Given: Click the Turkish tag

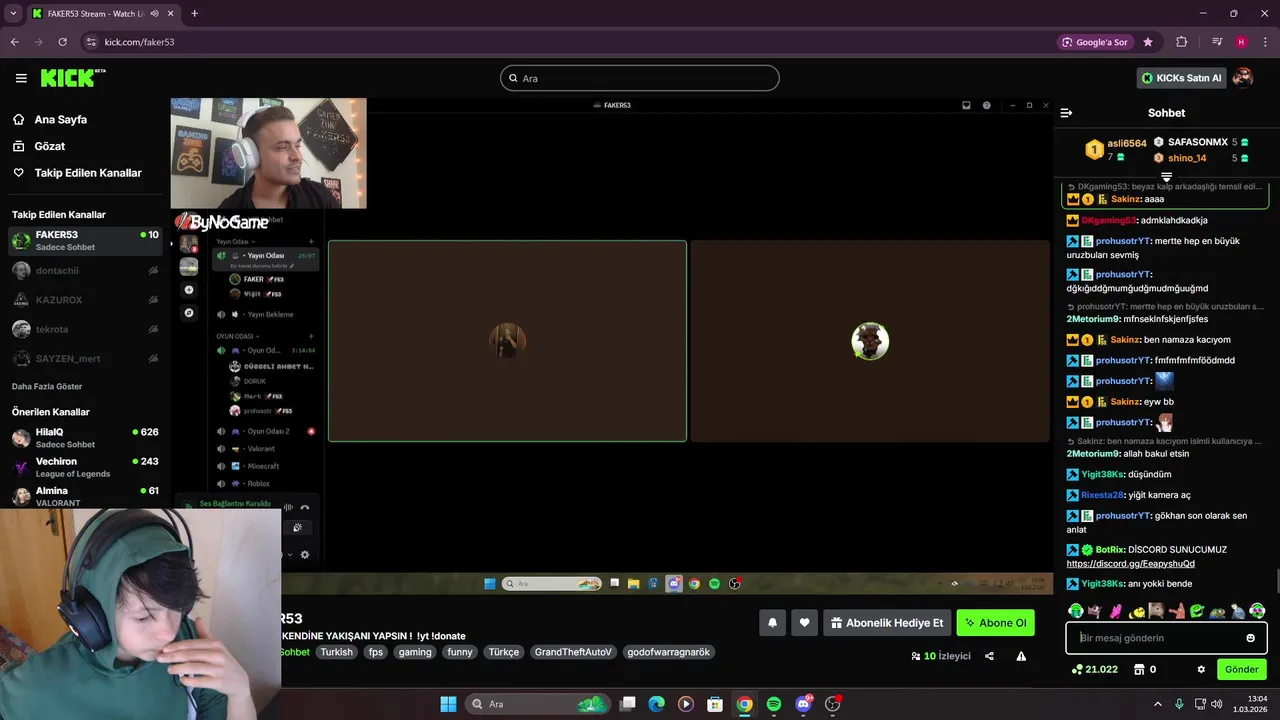Looking at the screenshot, I should pyautogui.click(x=337, y=652).
